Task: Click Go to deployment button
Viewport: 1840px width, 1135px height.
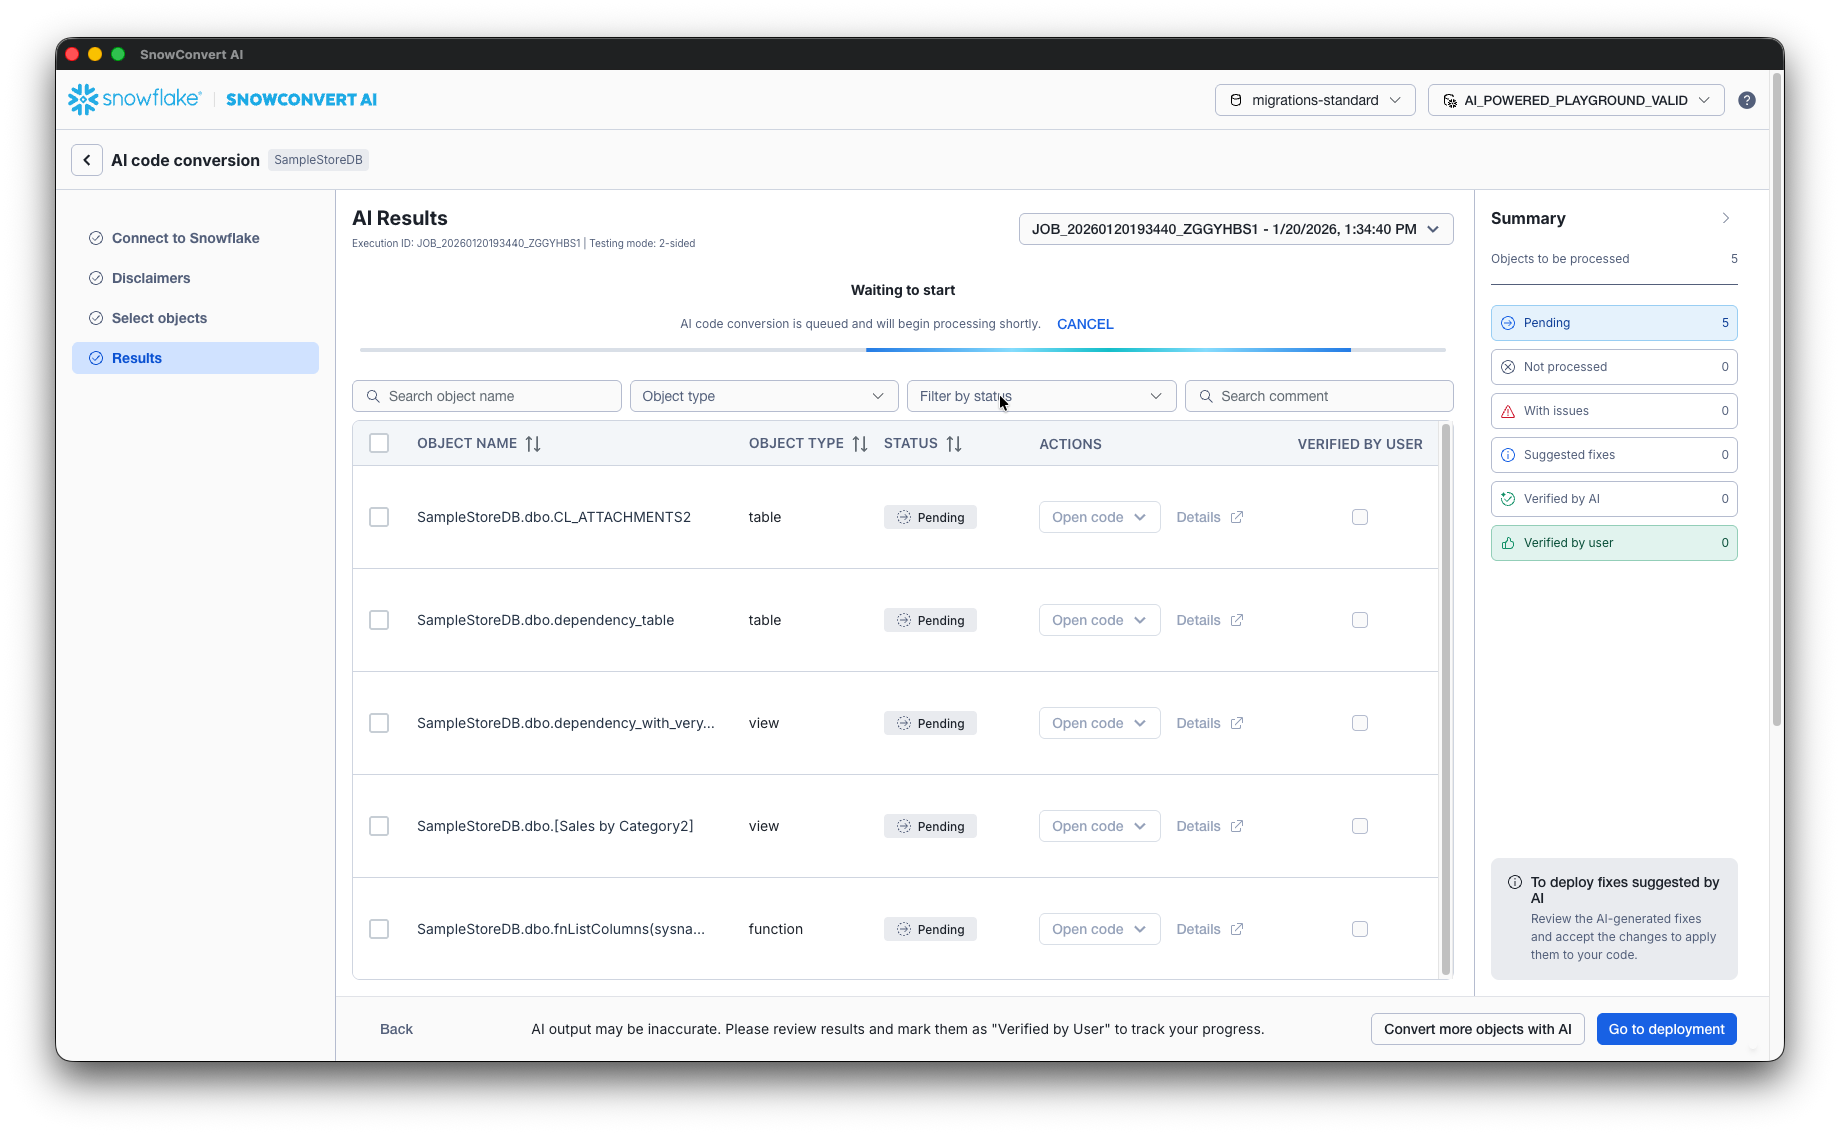Action: [1666, 1029]
